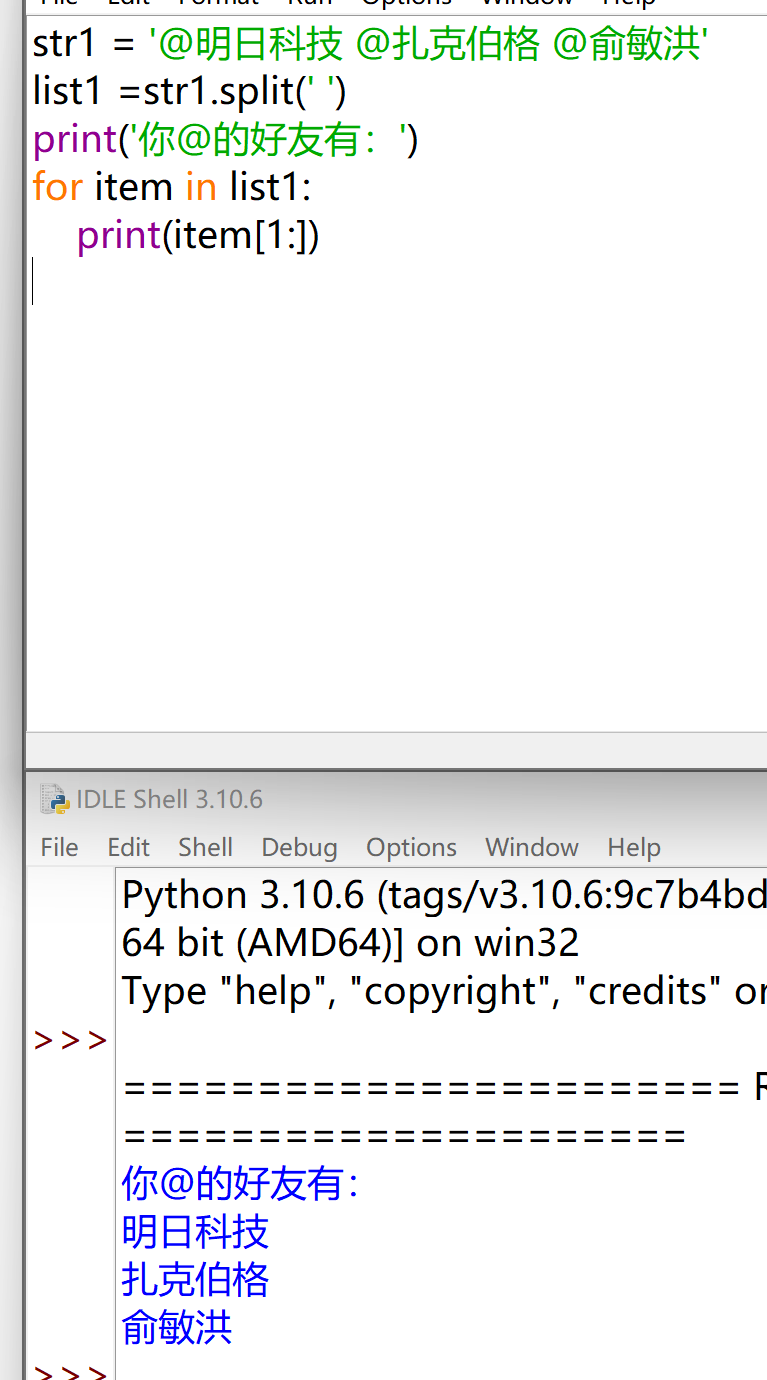Click the 扎克伯格 output line in shell

click(195, 1280)
